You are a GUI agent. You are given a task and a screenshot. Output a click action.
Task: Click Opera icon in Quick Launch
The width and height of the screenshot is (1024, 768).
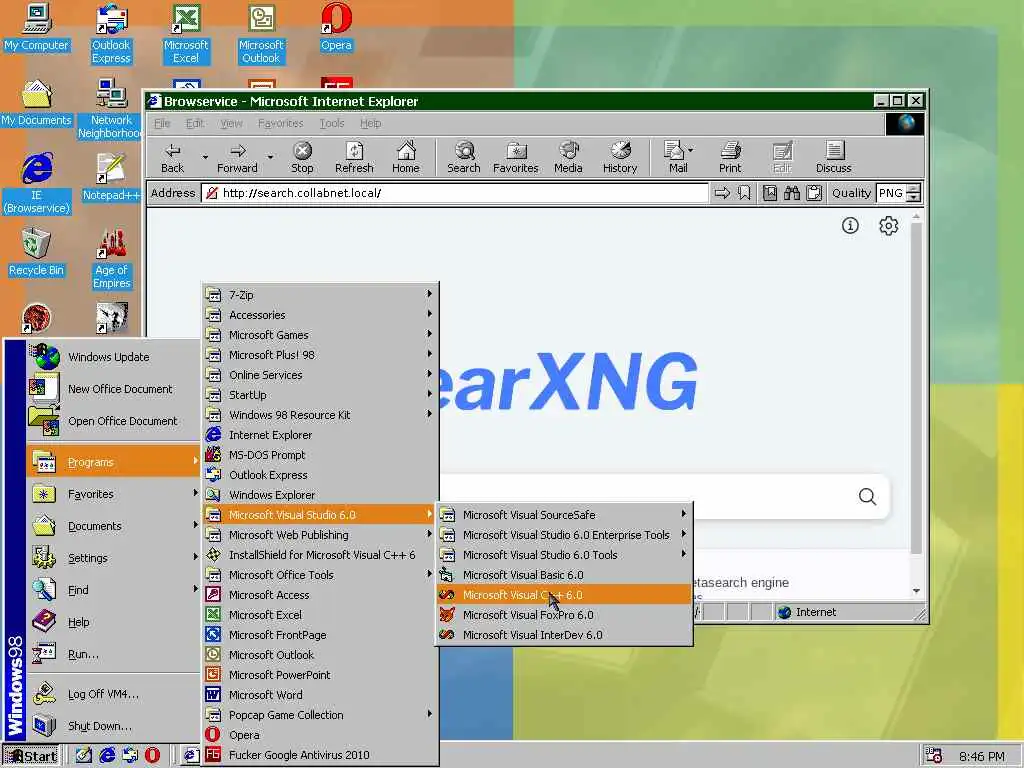pos(152,756)
